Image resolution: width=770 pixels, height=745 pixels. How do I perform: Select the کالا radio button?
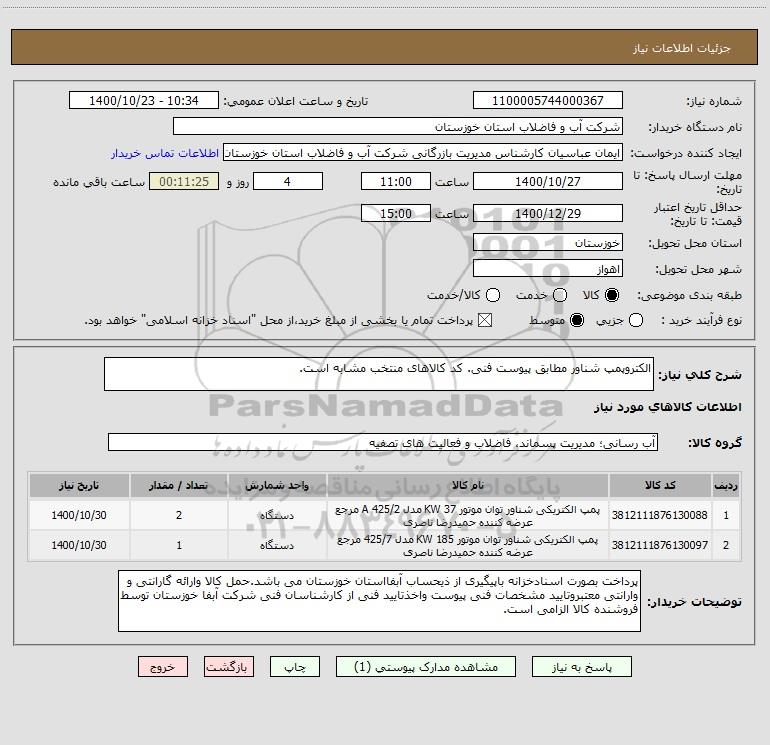[x=612, y=295]
